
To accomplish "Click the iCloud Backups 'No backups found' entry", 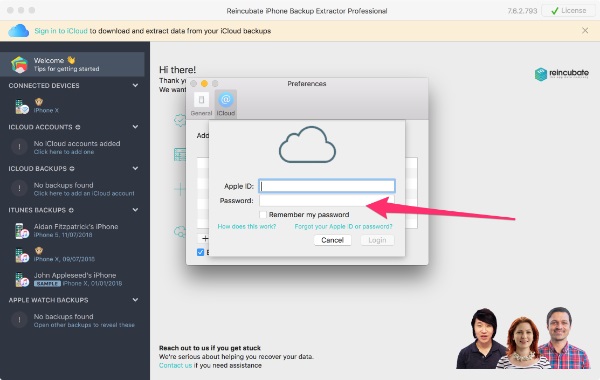I will (72, 189).
